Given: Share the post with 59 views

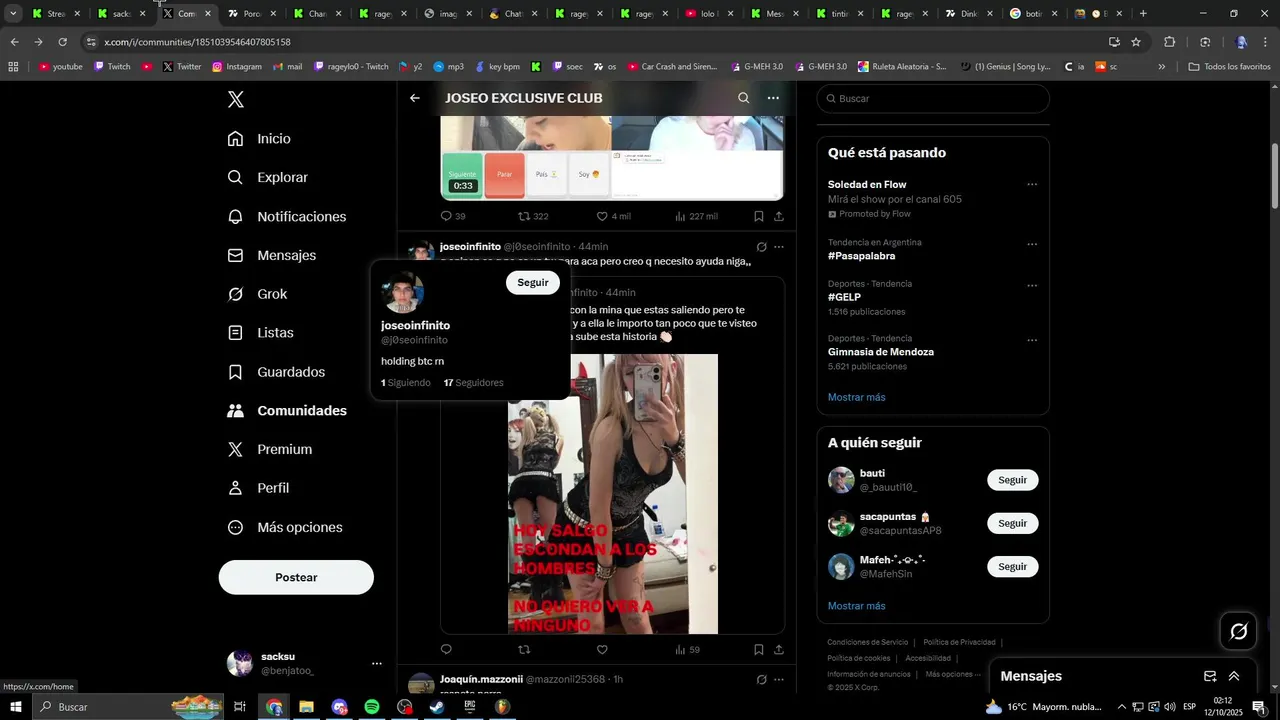Looking at the screenshot, I should pyautogui.click(x=779, y=650).
